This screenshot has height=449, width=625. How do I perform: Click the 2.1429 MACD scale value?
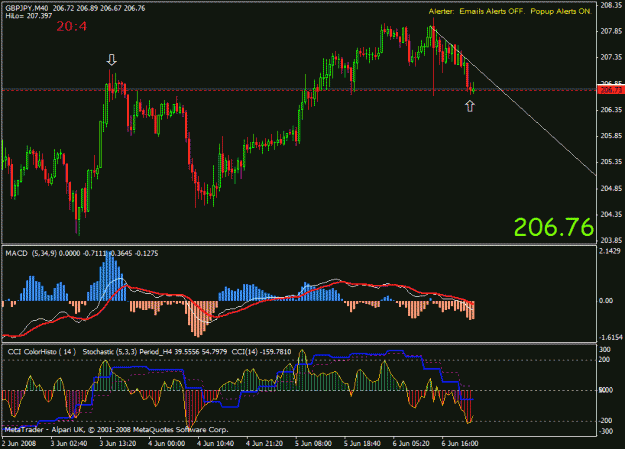(610, 251)
